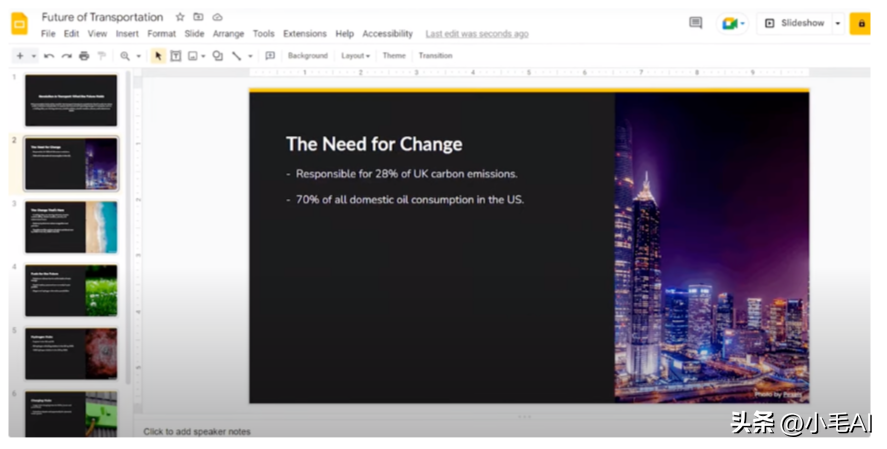Open the Arrange menu
The width and height of the screenshot is (887, 449).
(x=229, y=34)
